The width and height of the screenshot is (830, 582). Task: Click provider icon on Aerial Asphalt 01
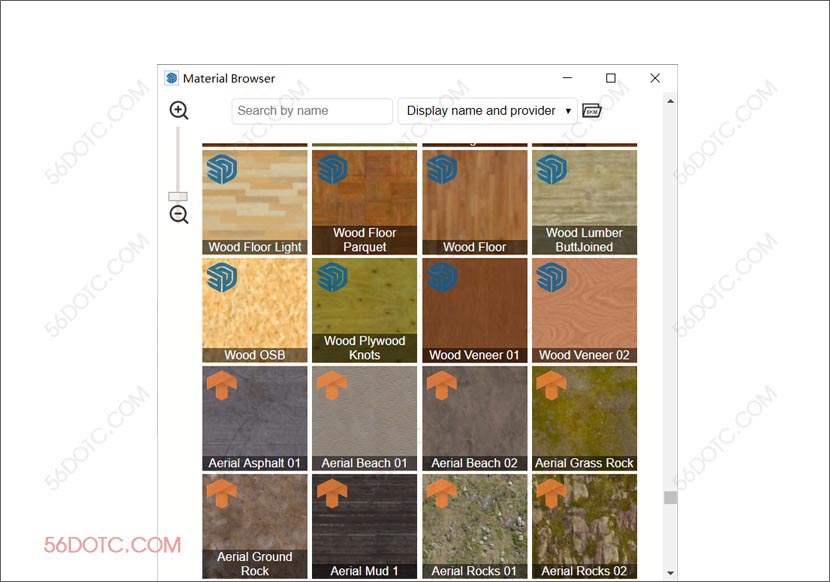tap(221, 386)
